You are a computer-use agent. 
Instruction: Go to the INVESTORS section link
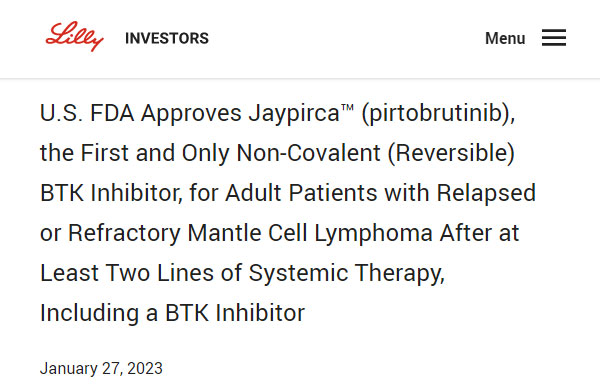point(167,38)
